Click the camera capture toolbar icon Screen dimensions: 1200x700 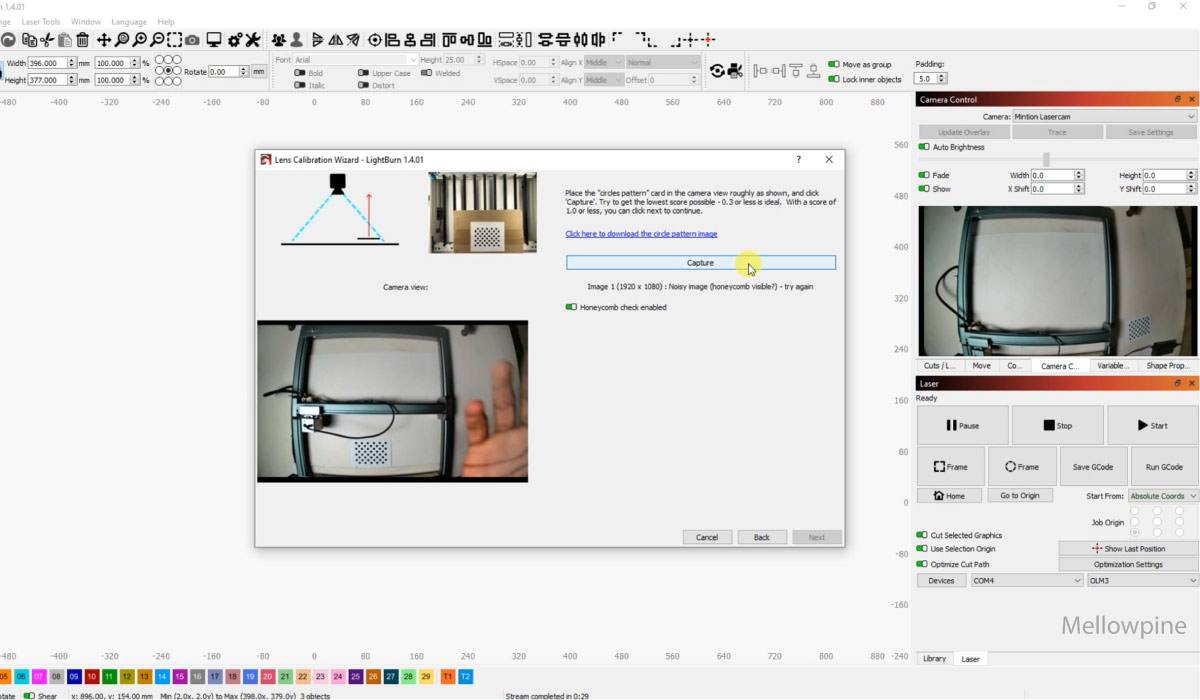point(192,40)
